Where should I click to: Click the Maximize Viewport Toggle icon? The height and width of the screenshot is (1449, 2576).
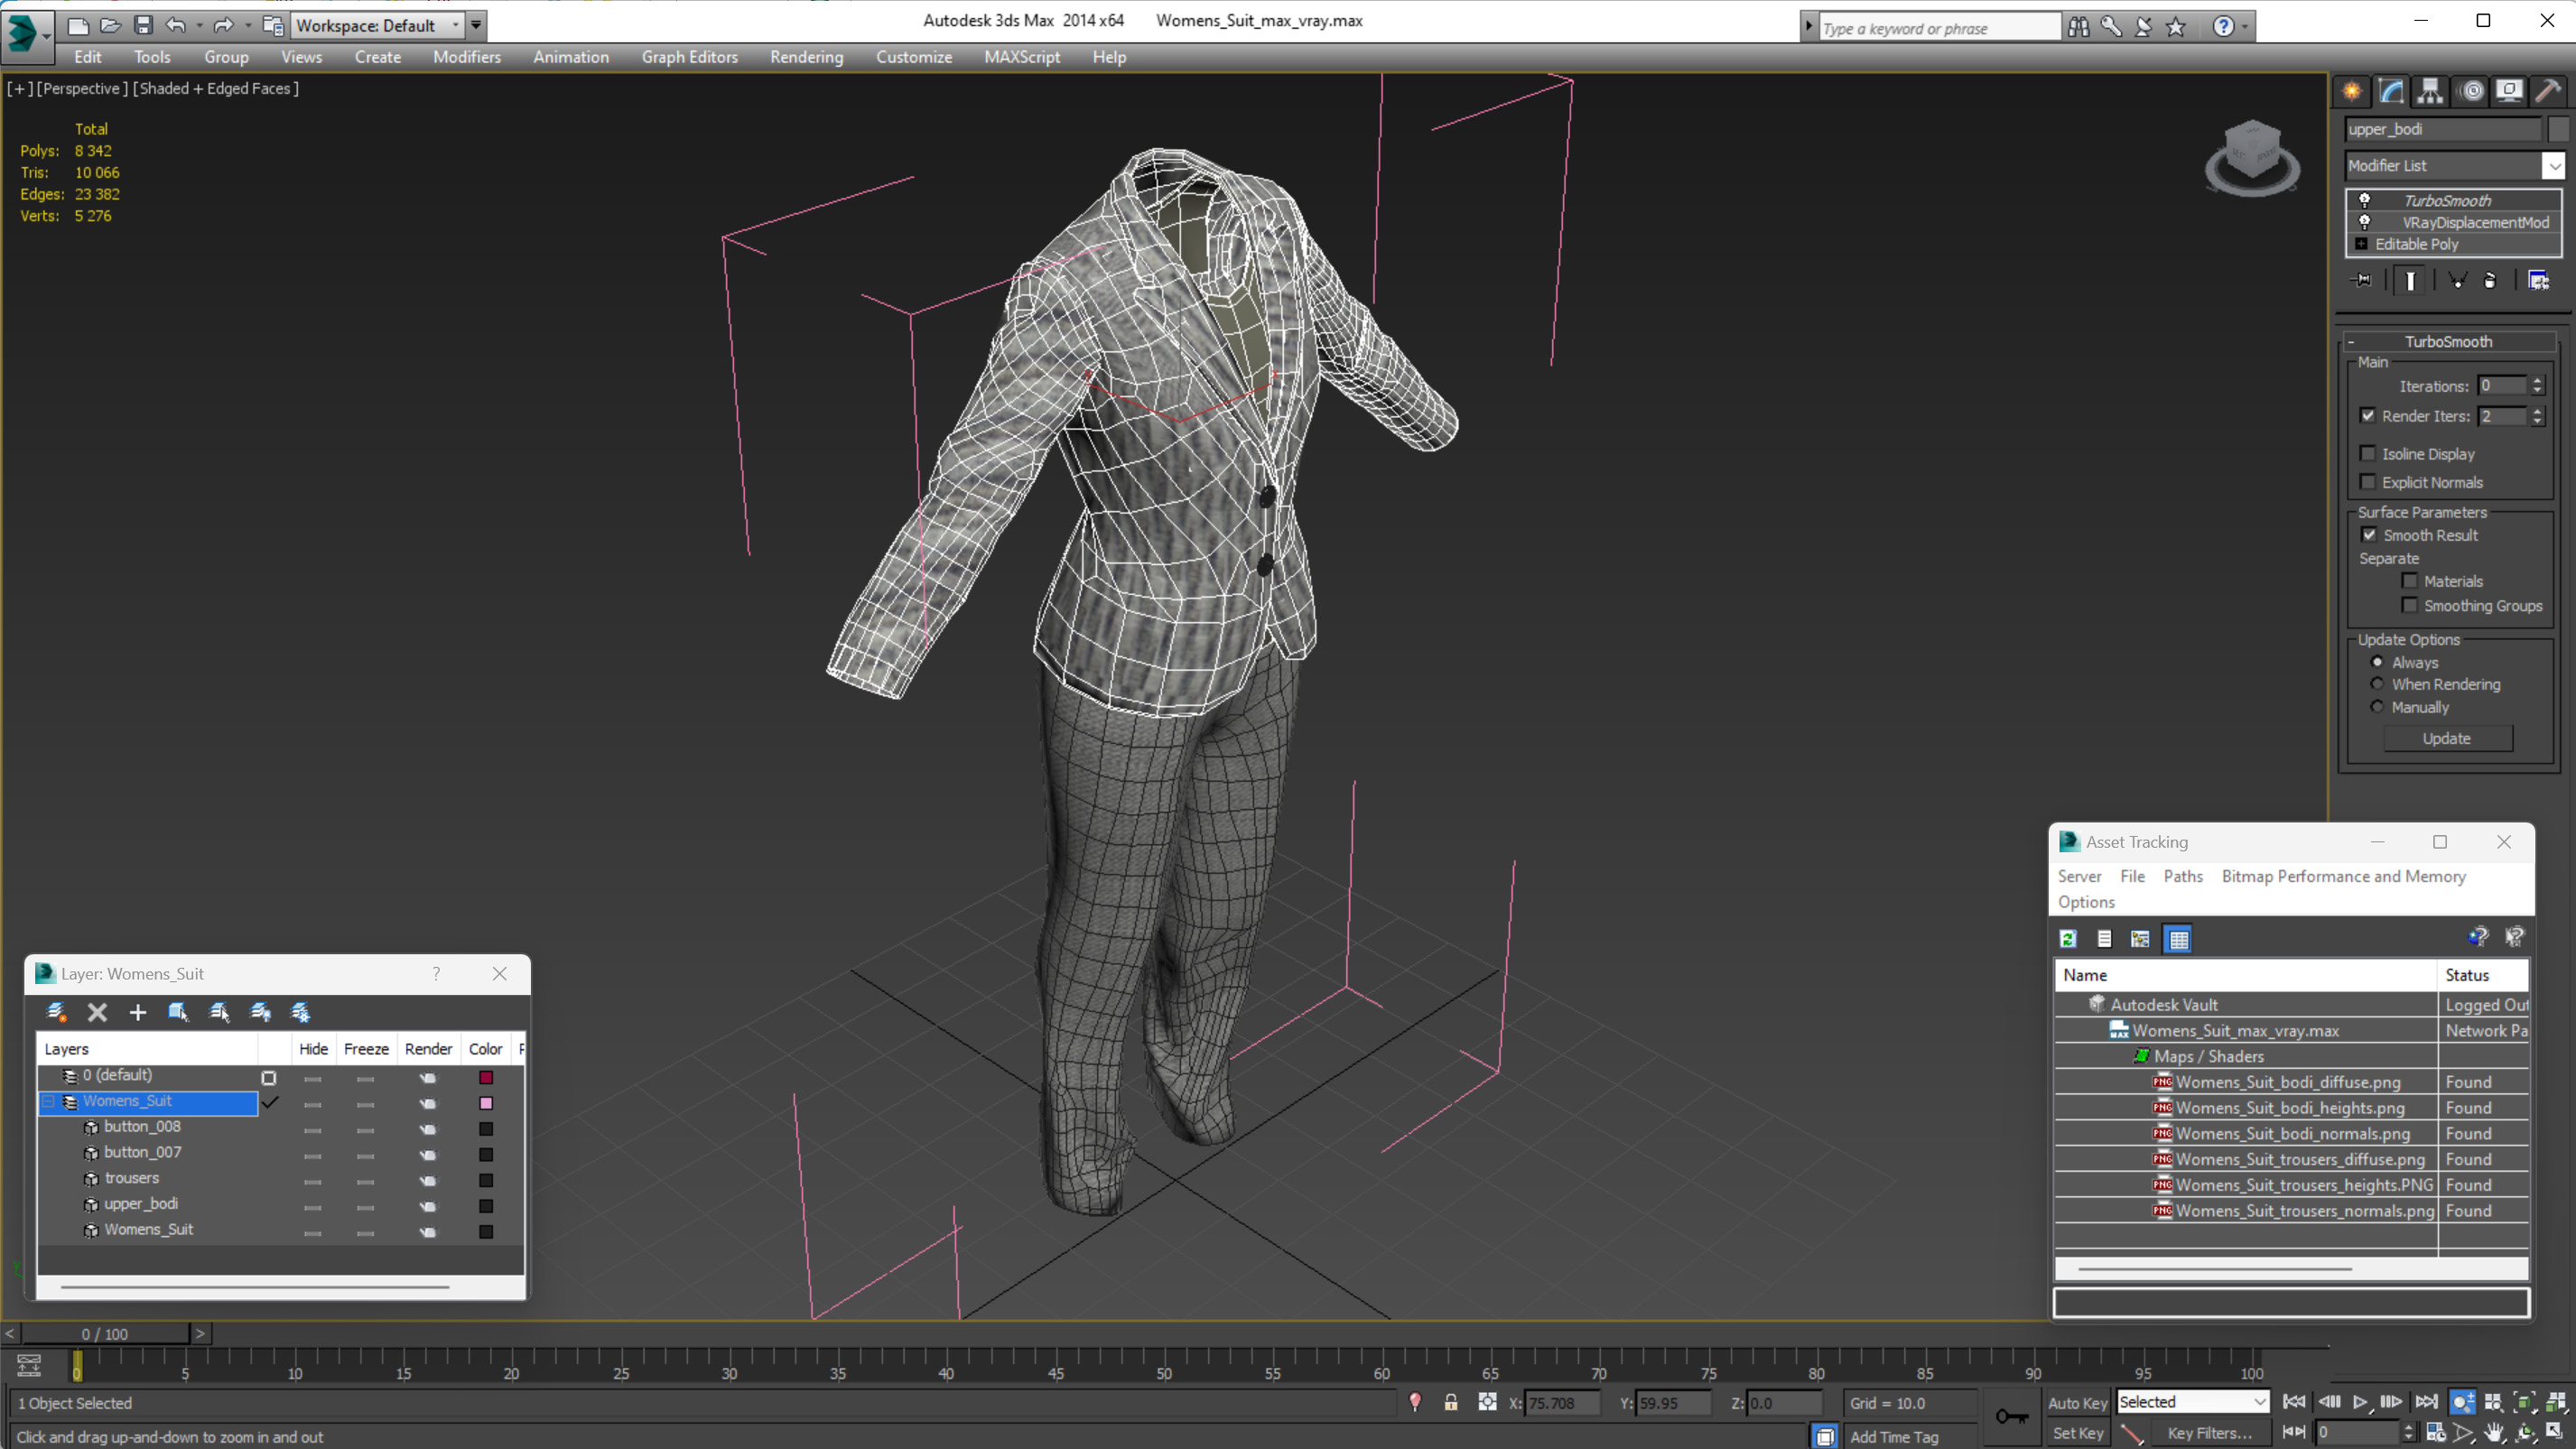(x=2555, y=1432)
